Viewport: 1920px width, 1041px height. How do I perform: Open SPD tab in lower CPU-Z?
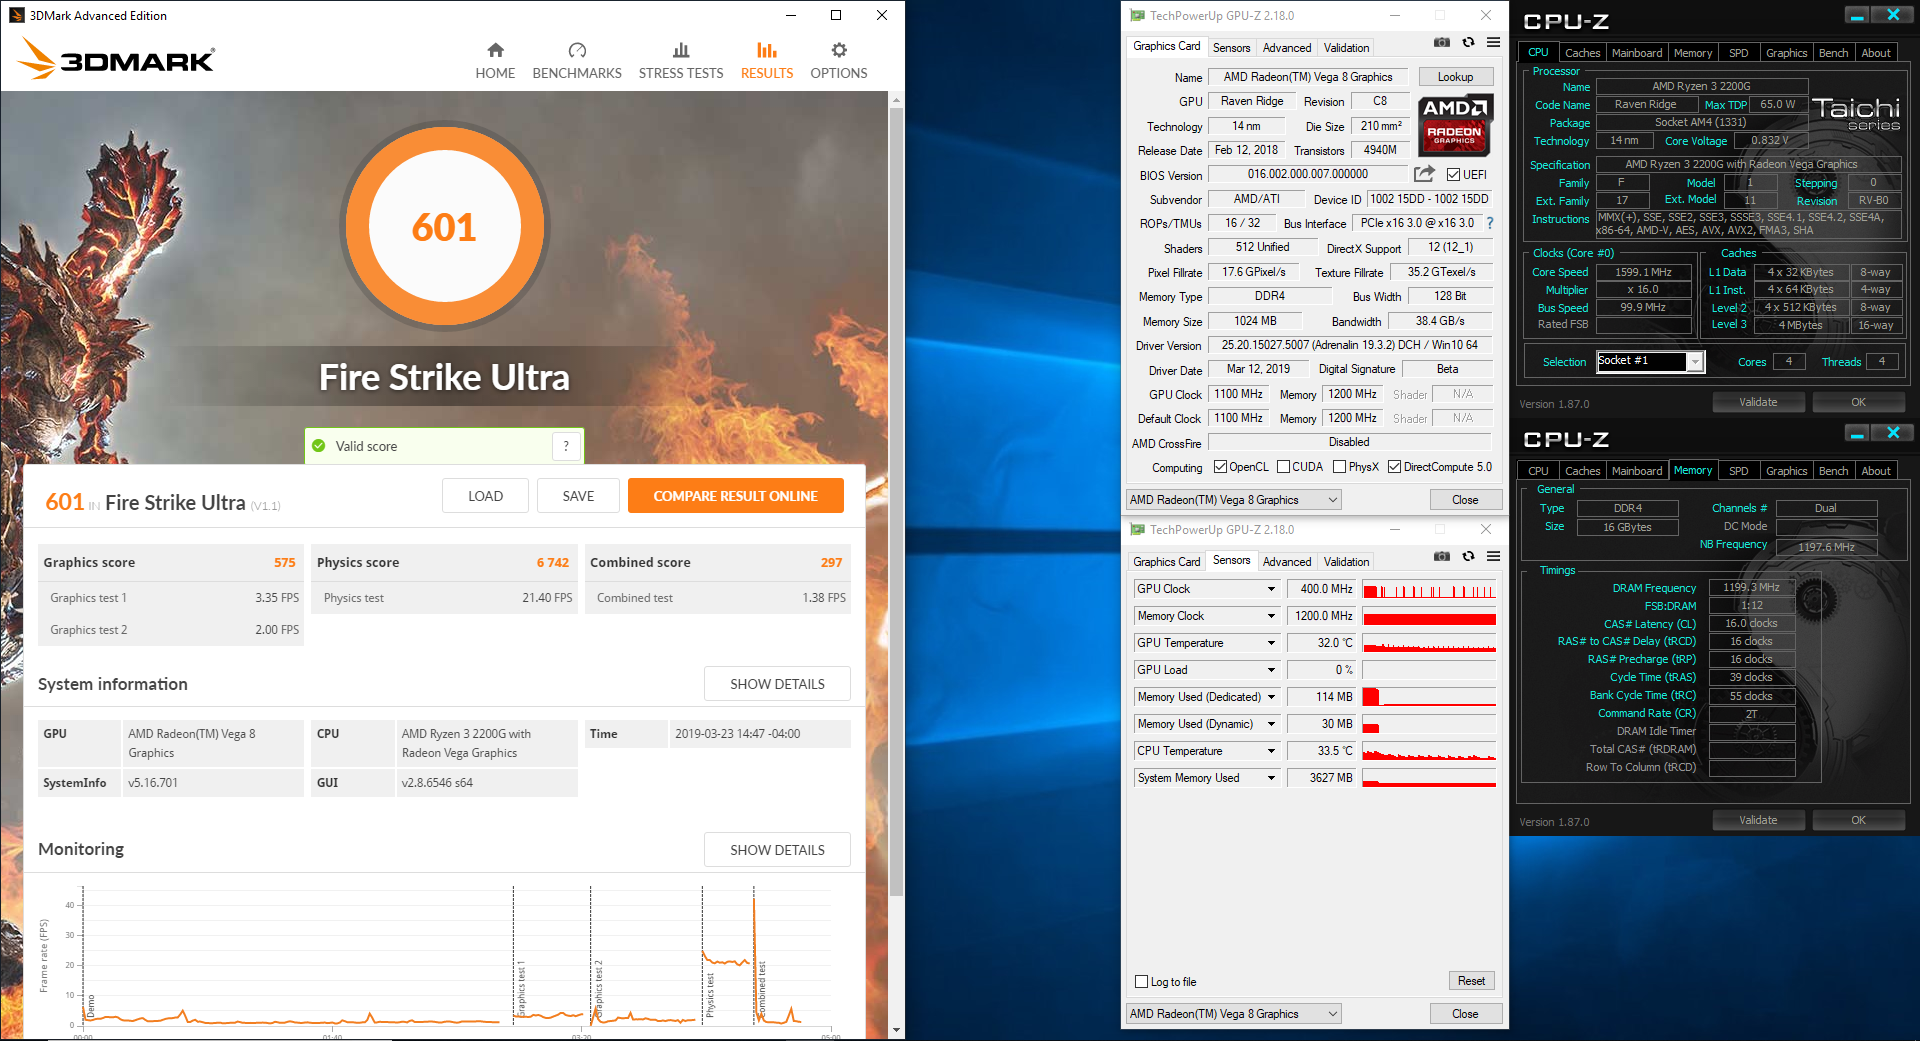click(x=1739, y=471)
